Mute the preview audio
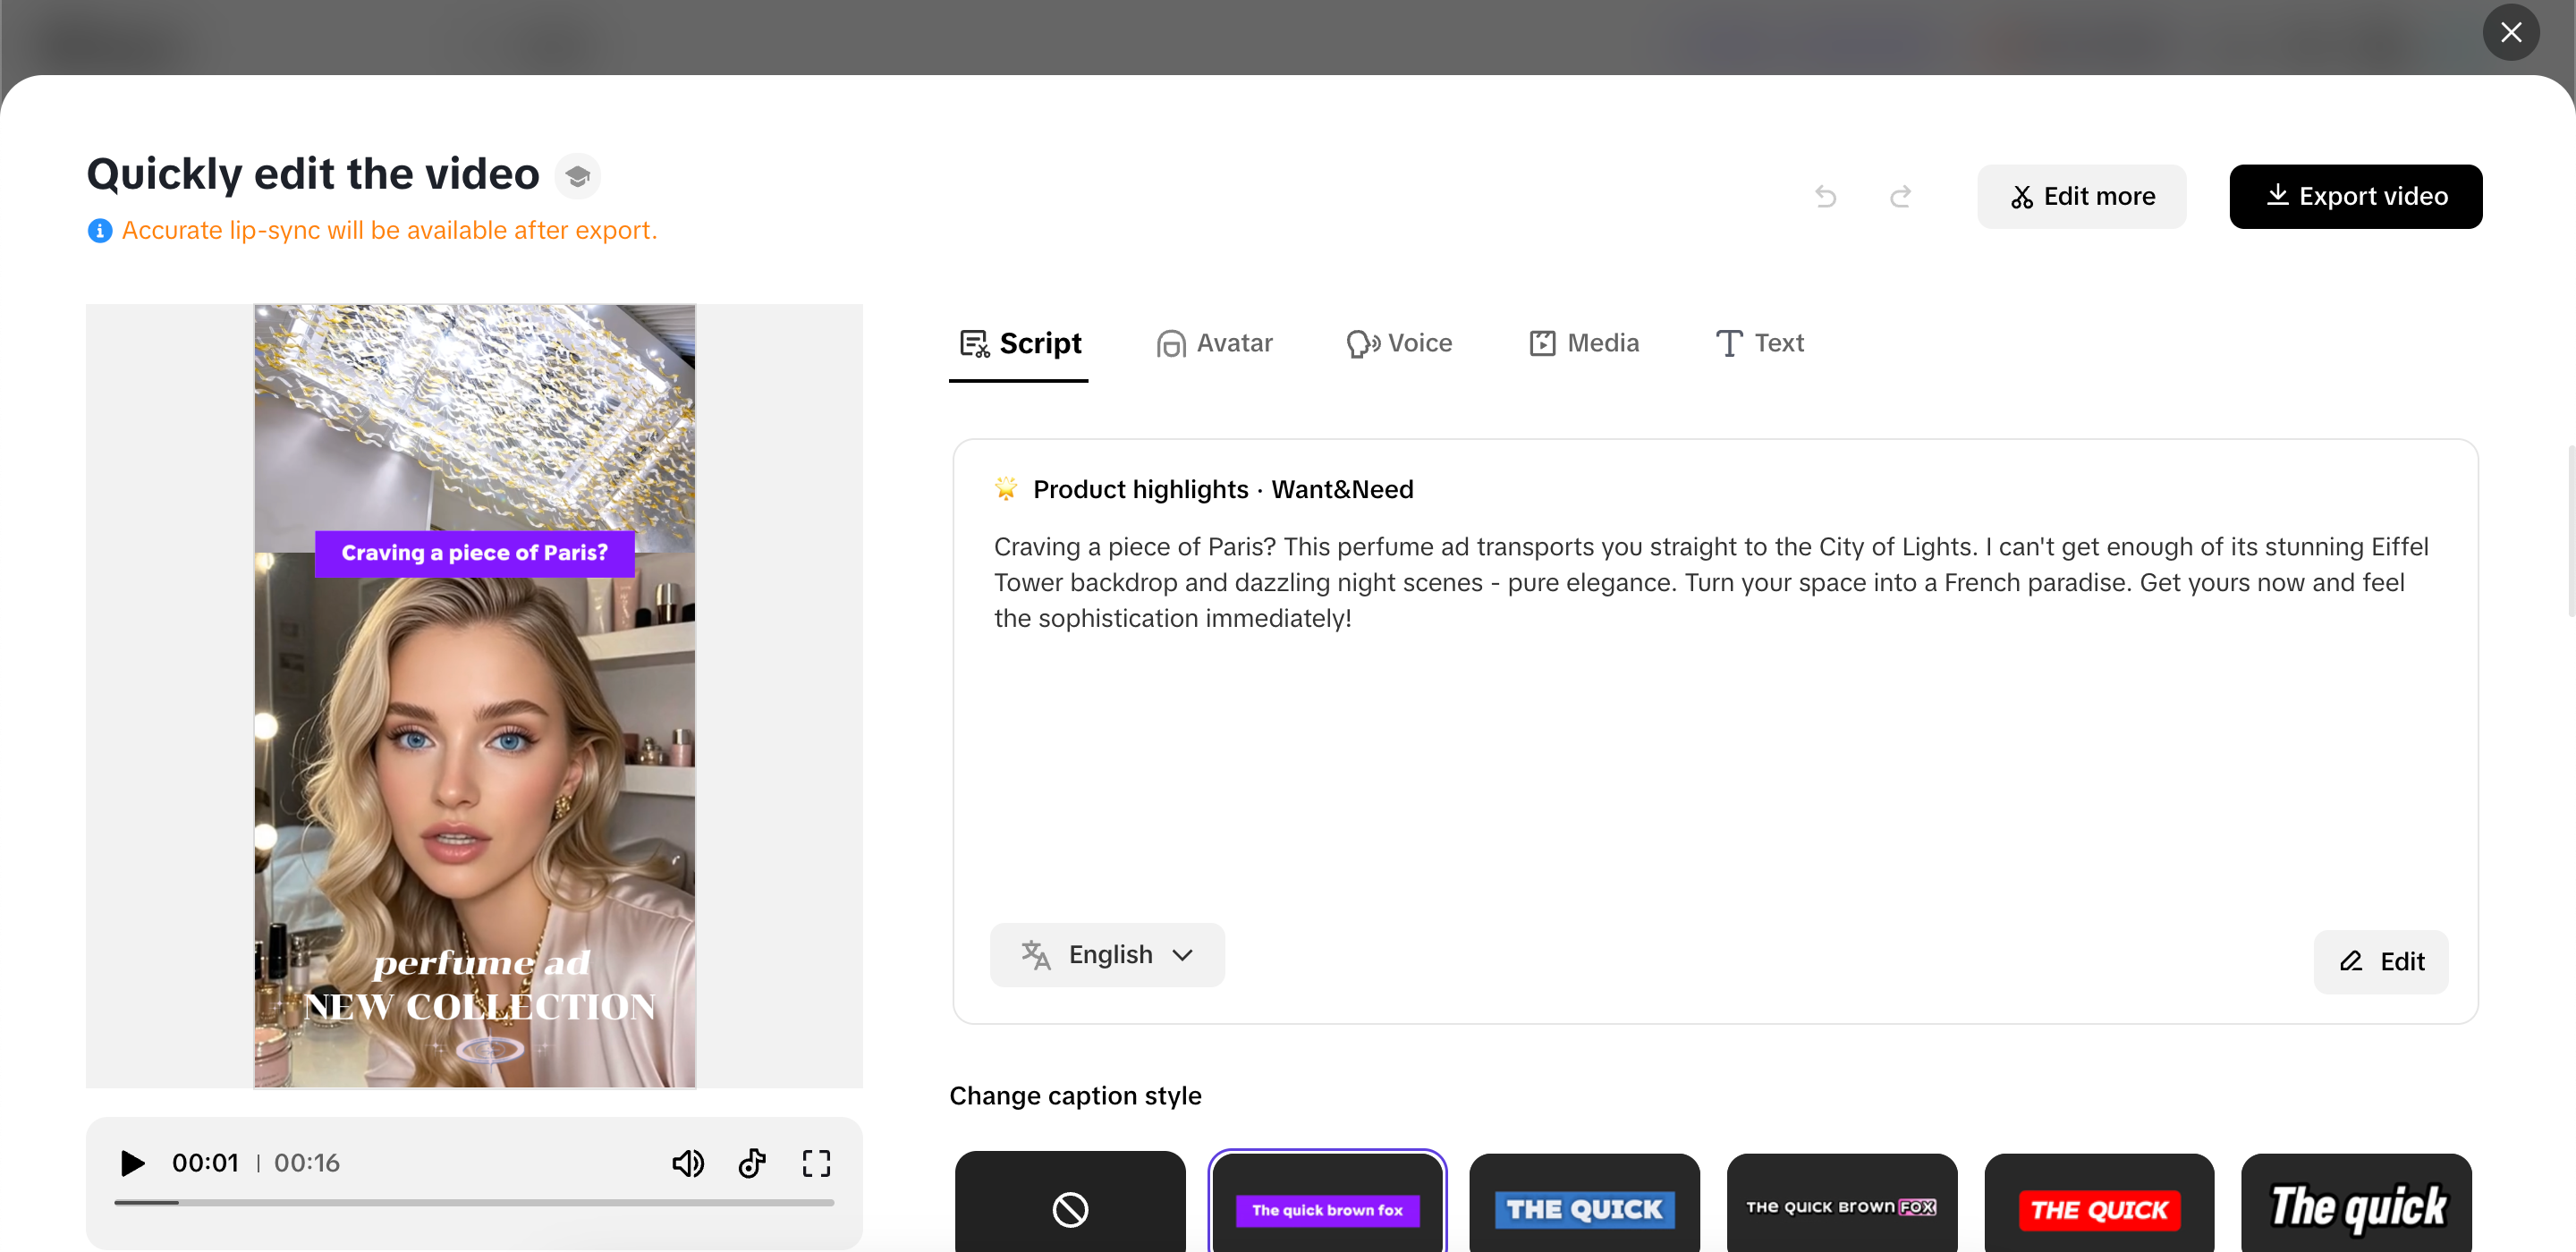This screenshot has height=1252, width=2576. [x=688, y=1163]
